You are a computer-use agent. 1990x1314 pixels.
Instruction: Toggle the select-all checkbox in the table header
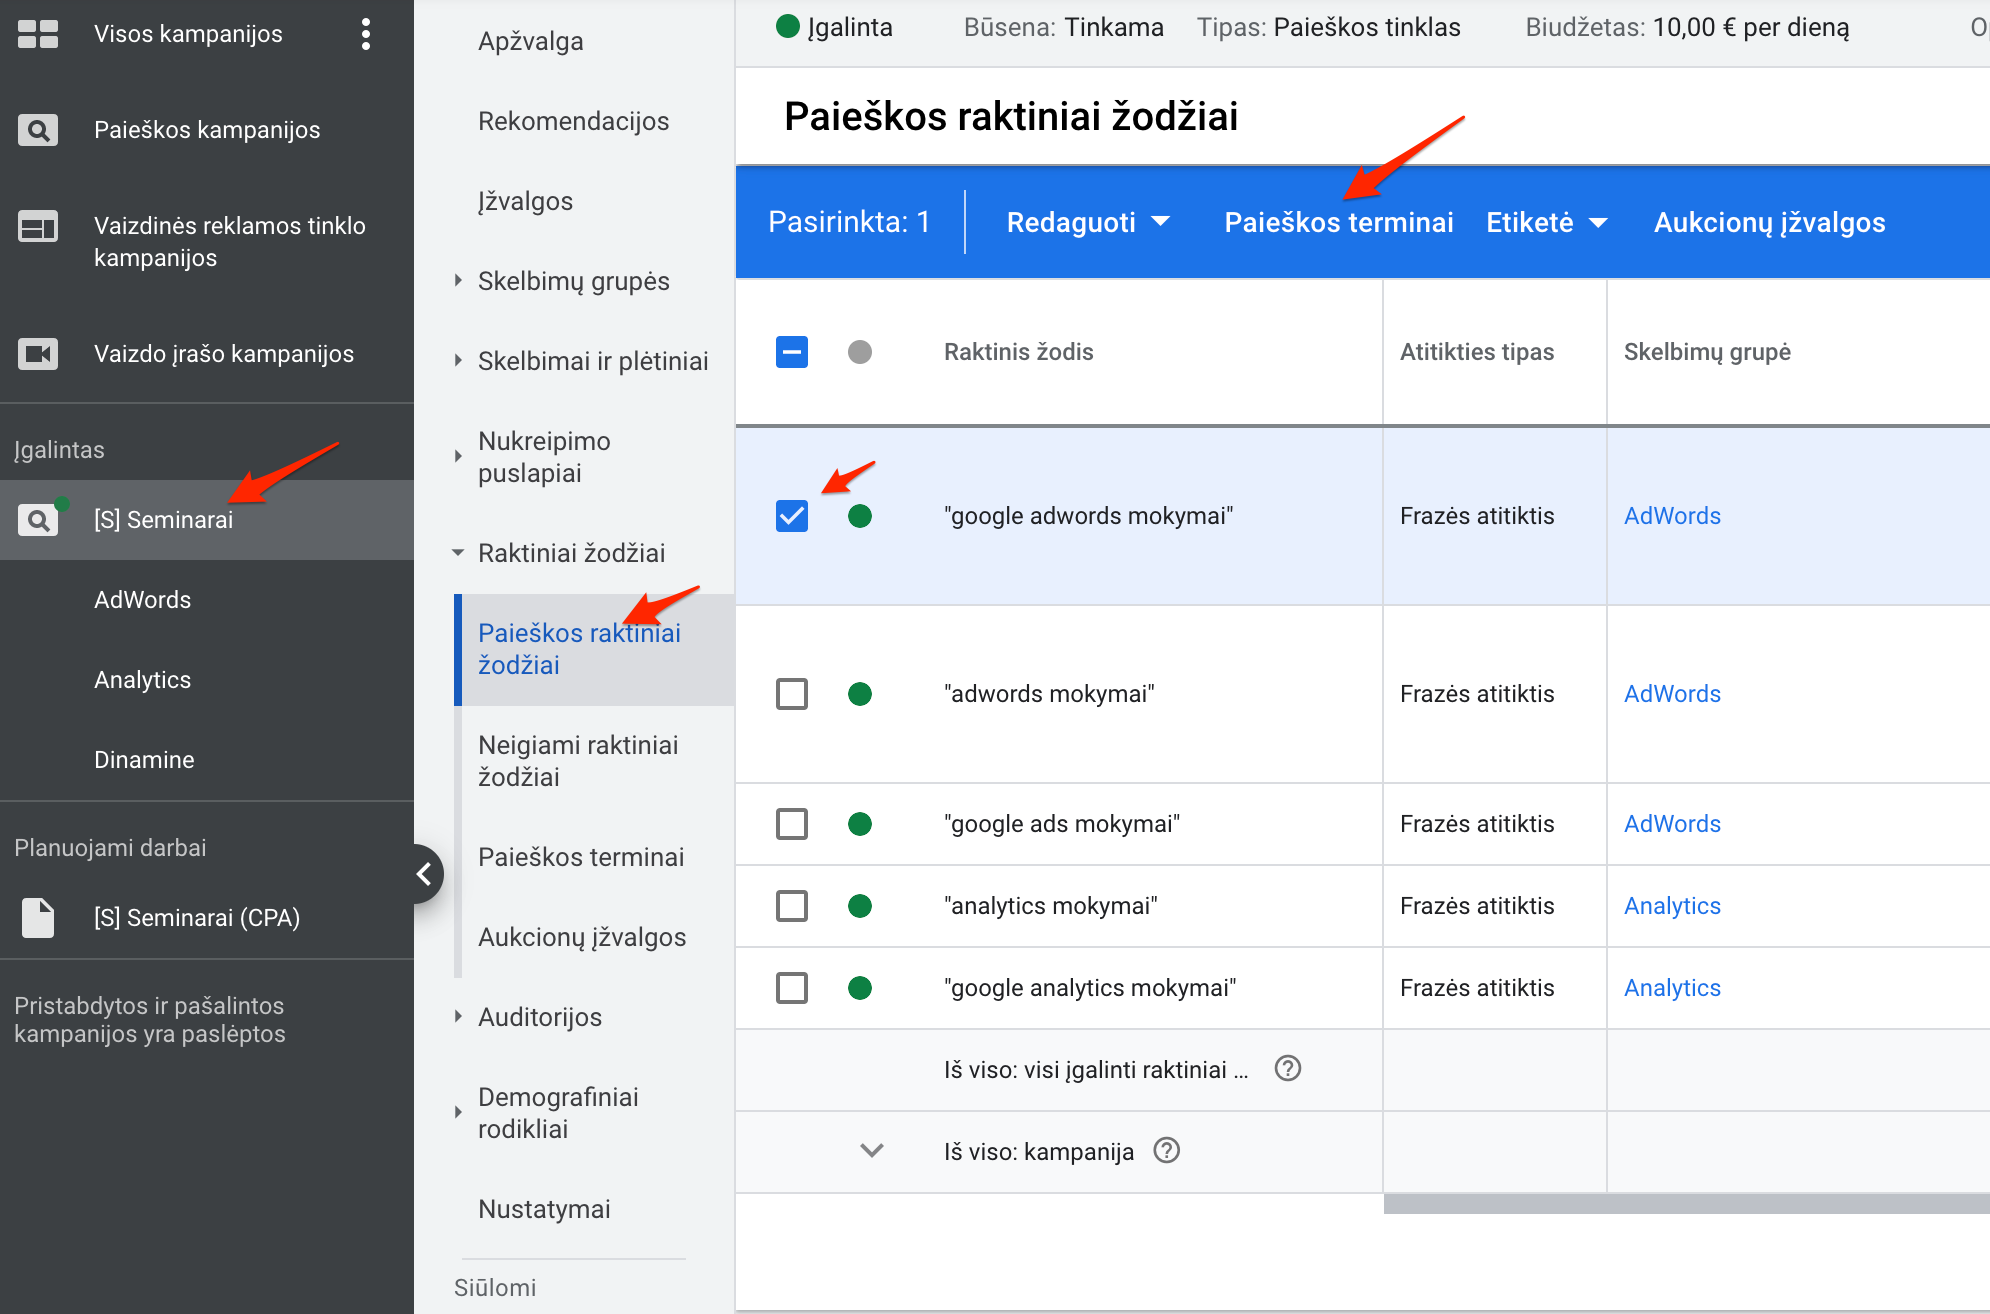(x=791, y=352)
